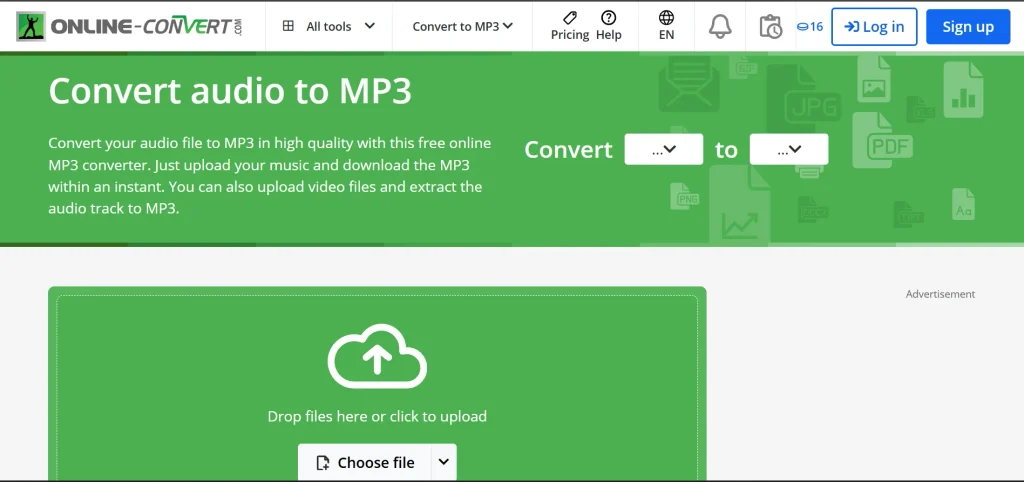Click the Choose file button
Image resolution: width=1024 pixels, height=482 pixels.
pyautogui.click(x=365, y=462)
